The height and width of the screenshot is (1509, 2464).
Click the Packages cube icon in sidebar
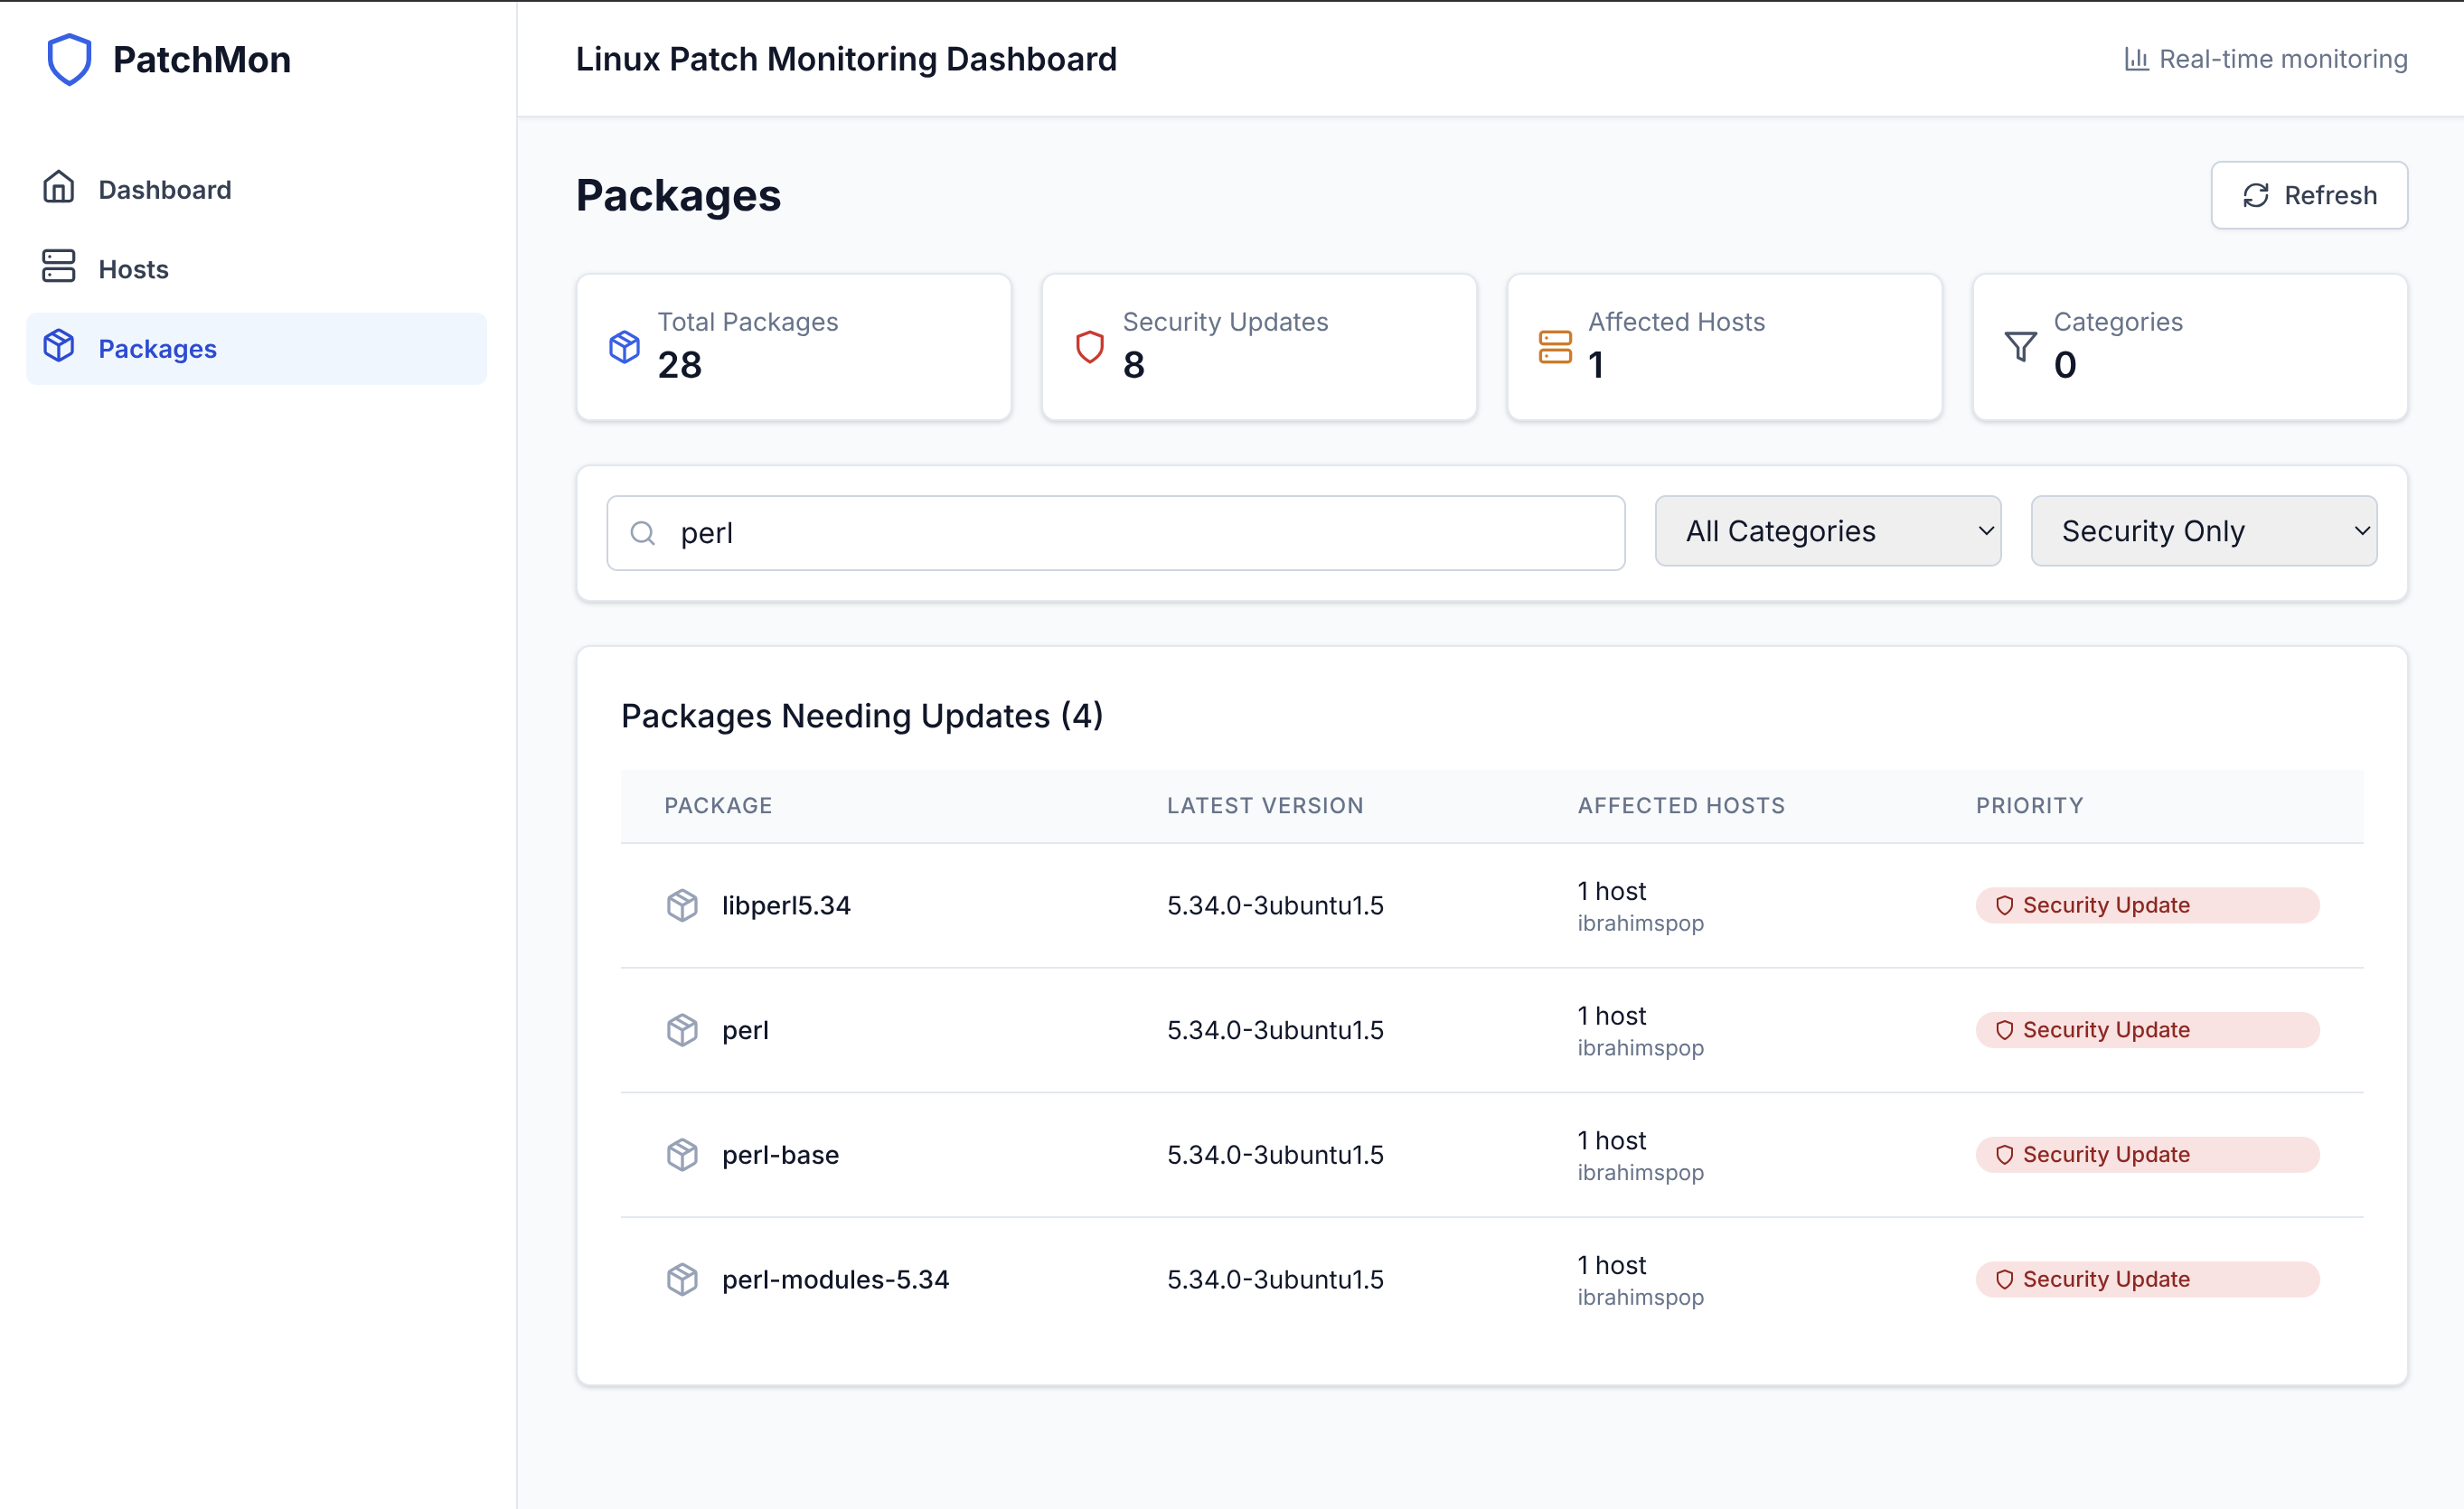[59, 346]
